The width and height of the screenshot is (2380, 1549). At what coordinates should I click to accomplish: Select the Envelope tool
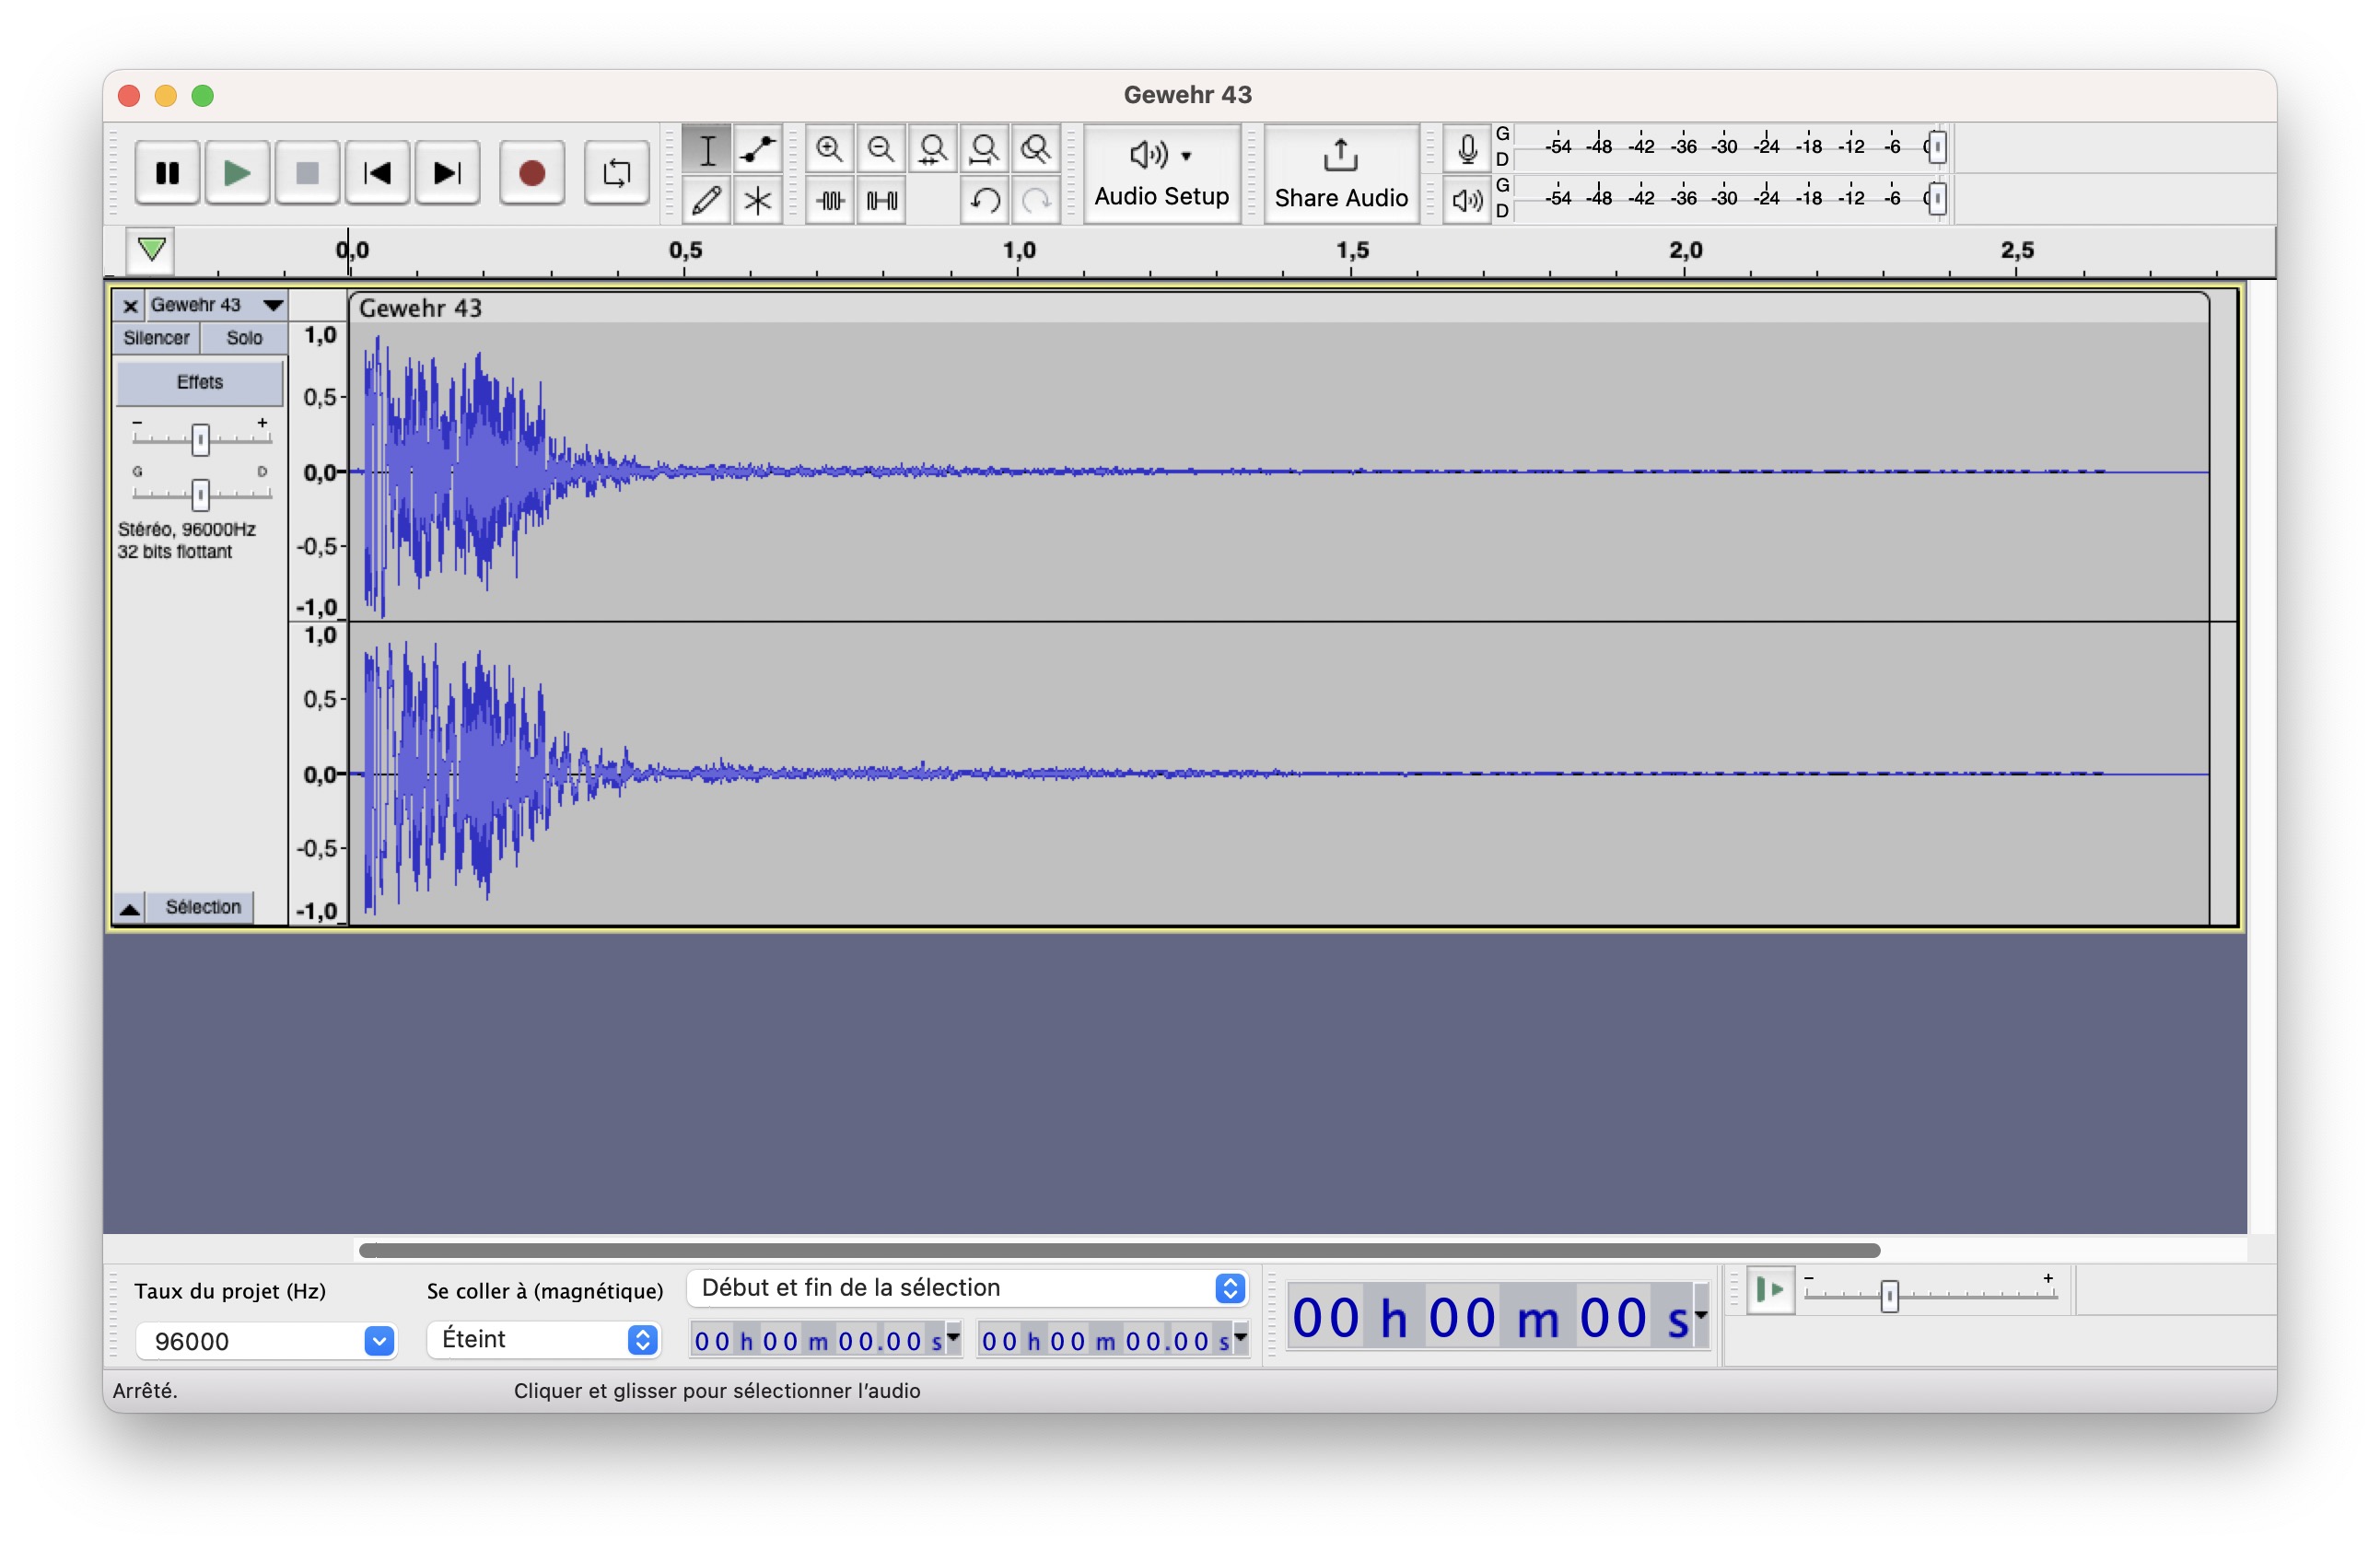click(x=757, y=148)
